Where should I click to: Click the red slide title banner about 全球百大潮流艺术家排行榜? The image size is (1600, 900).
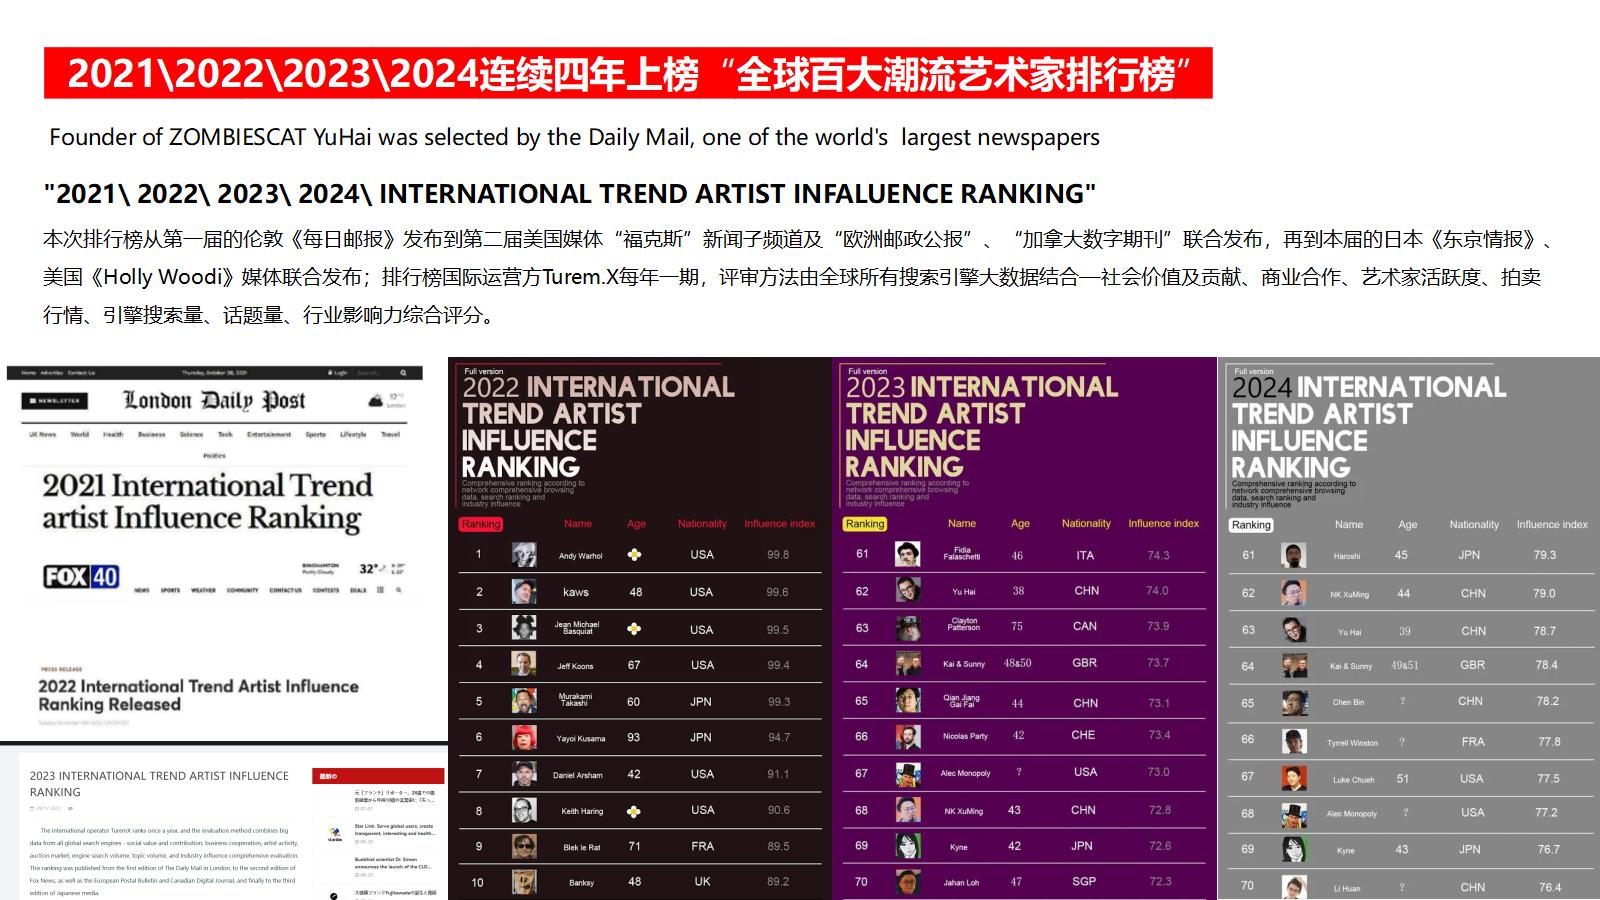pyautogui.click(x=628, y=73)
